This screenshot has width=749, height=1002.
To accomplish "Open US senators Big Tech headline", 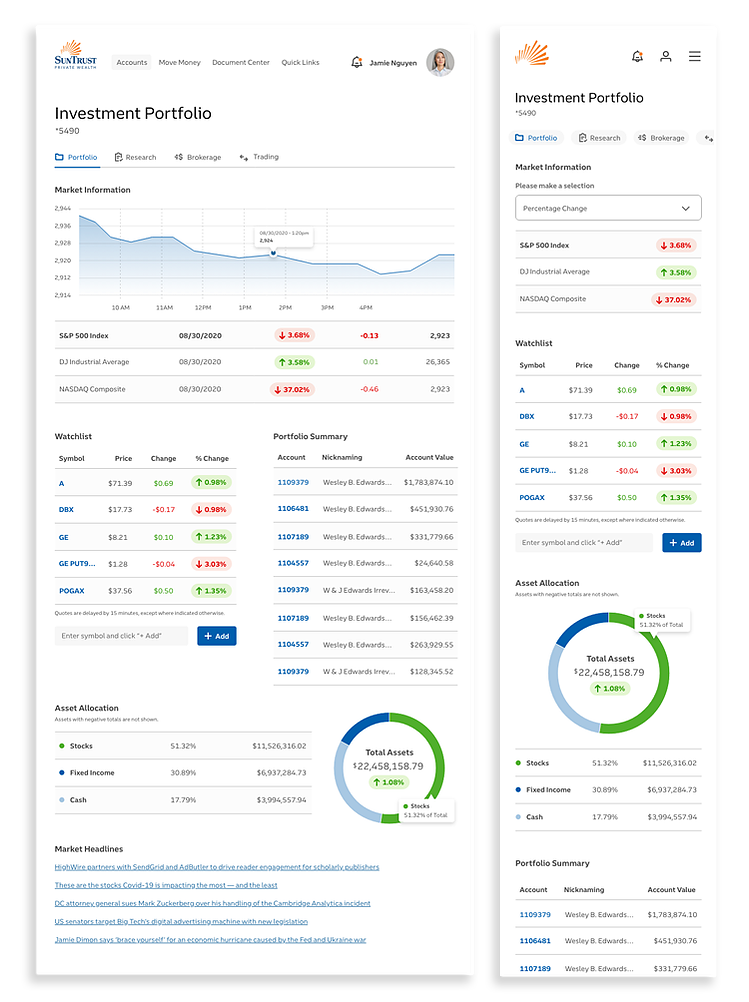I will tap(181, 921).
